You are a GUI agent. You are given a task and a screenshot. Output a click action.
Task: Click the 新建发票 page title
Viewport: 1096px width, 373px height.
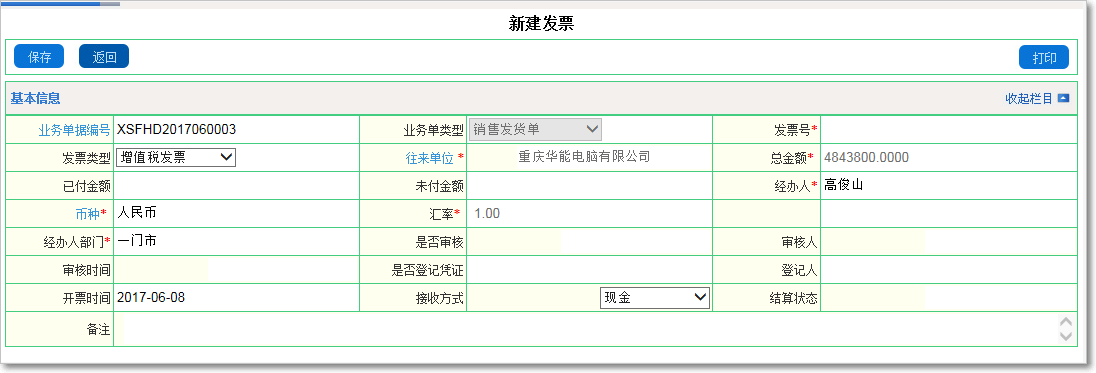(542, 24)
